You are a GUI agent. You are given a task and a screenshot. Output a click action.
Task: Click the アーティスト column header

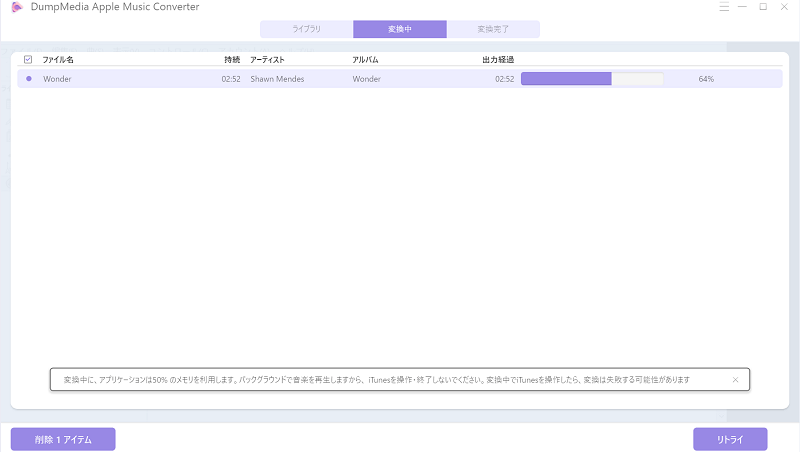pyautogui.click(x=267, y=60)
